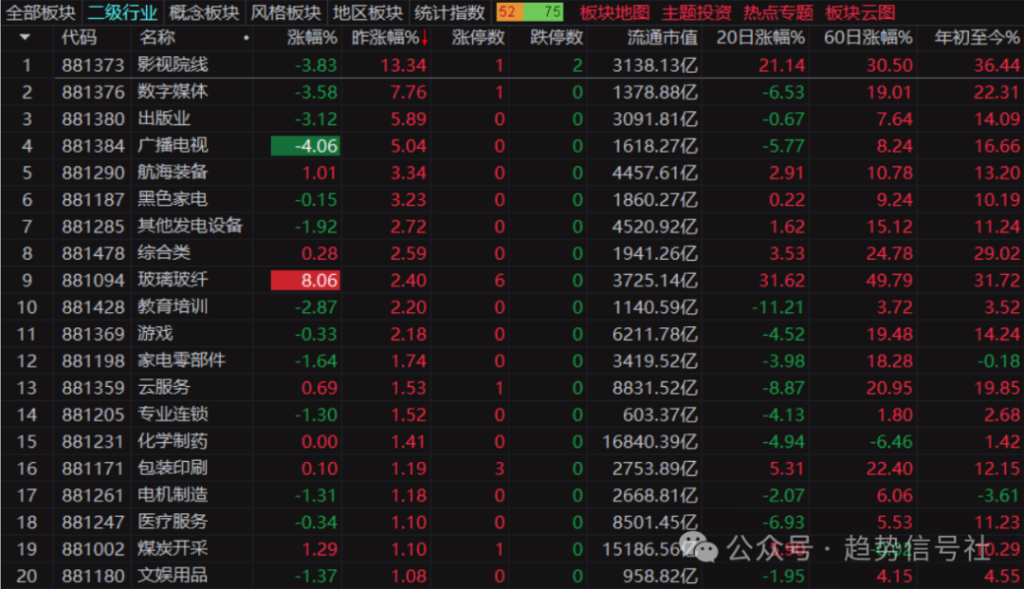Switch to the 全部板块 tab
Screen dimensions: 1024x589
[x=39, y=13]
